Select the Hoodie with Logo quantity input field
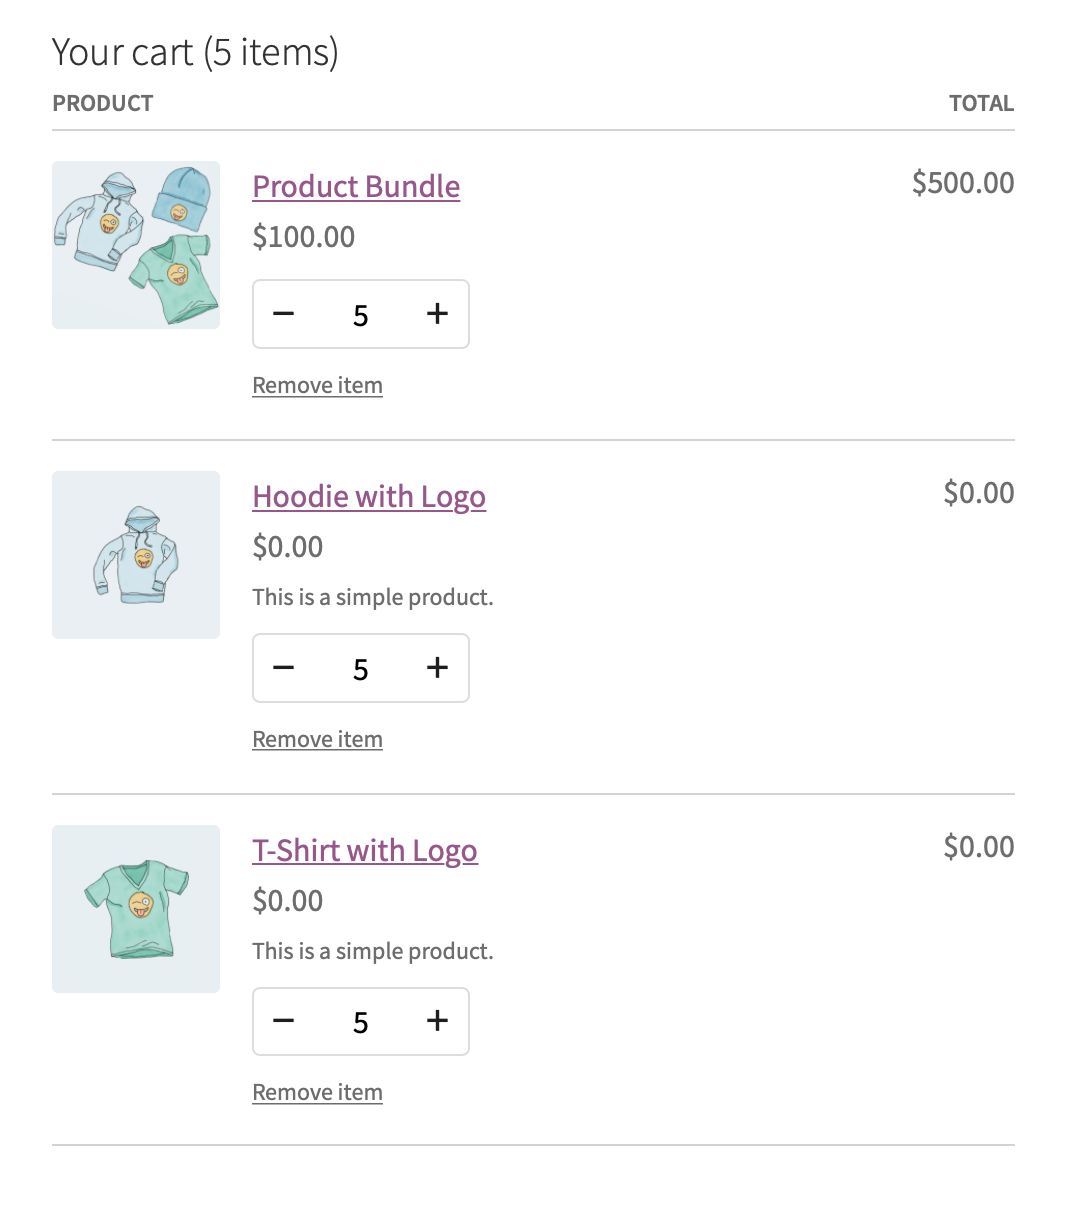Screen dimensions: 1080x1218 pos(360,668)
